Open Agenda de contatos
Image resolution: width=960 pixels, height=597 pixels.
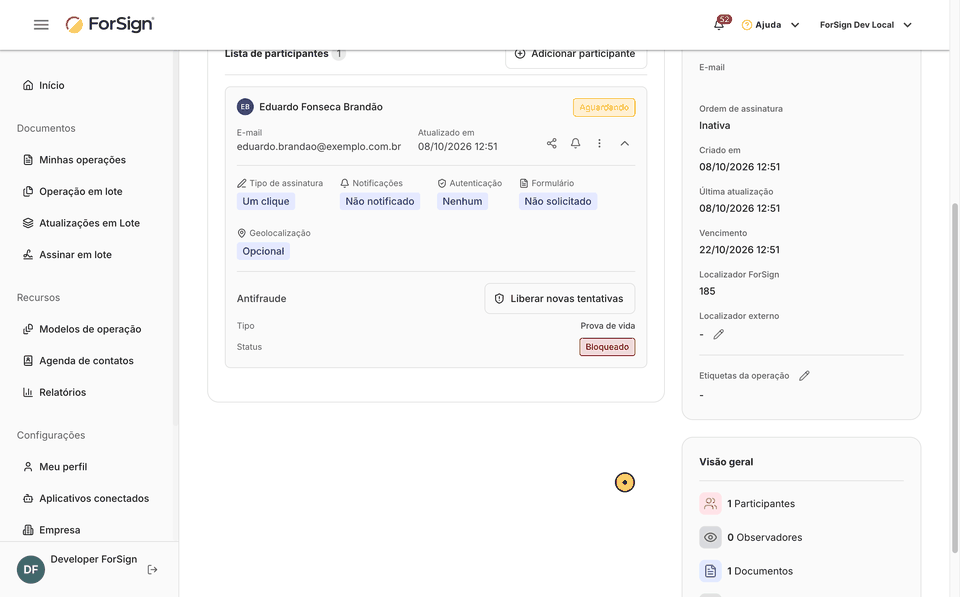pos(78,361)
